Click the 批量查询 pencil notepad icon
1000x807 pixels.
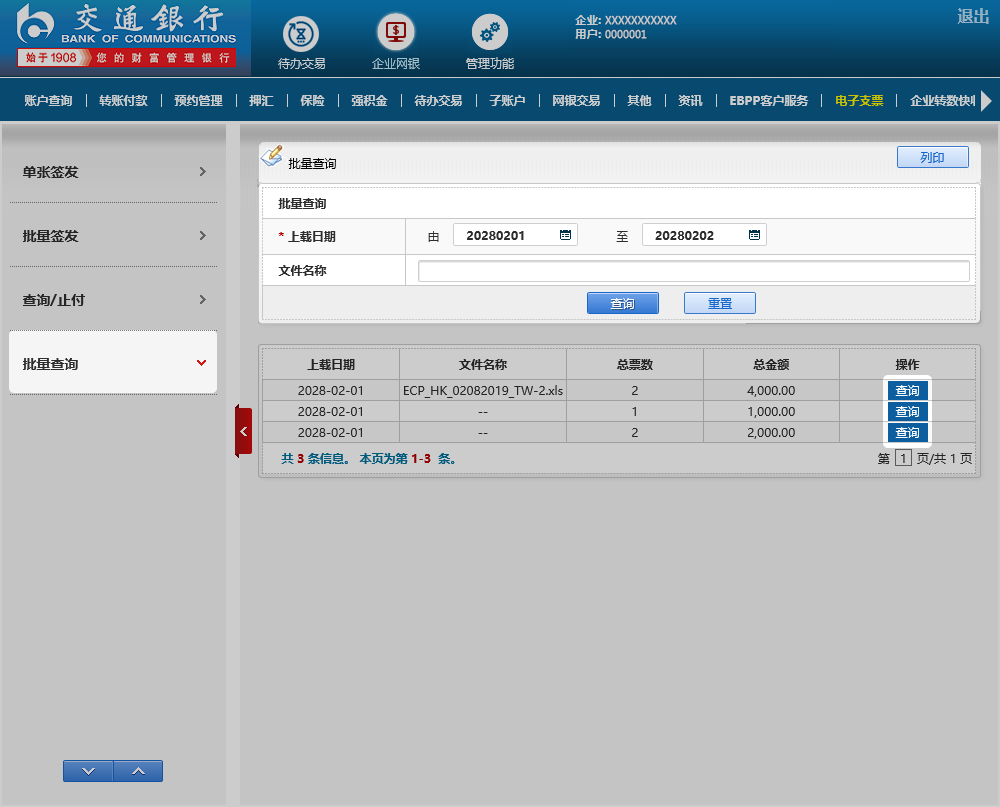[x=272, y=156]
